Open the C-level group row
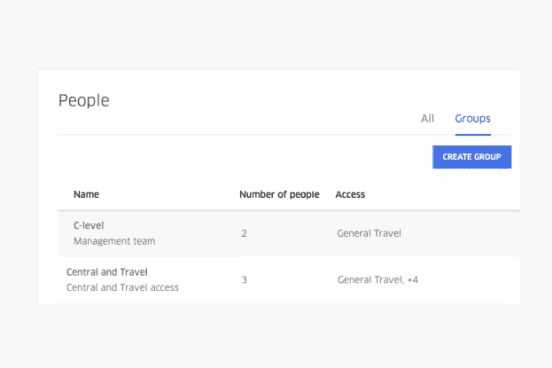 pos(288,233)
